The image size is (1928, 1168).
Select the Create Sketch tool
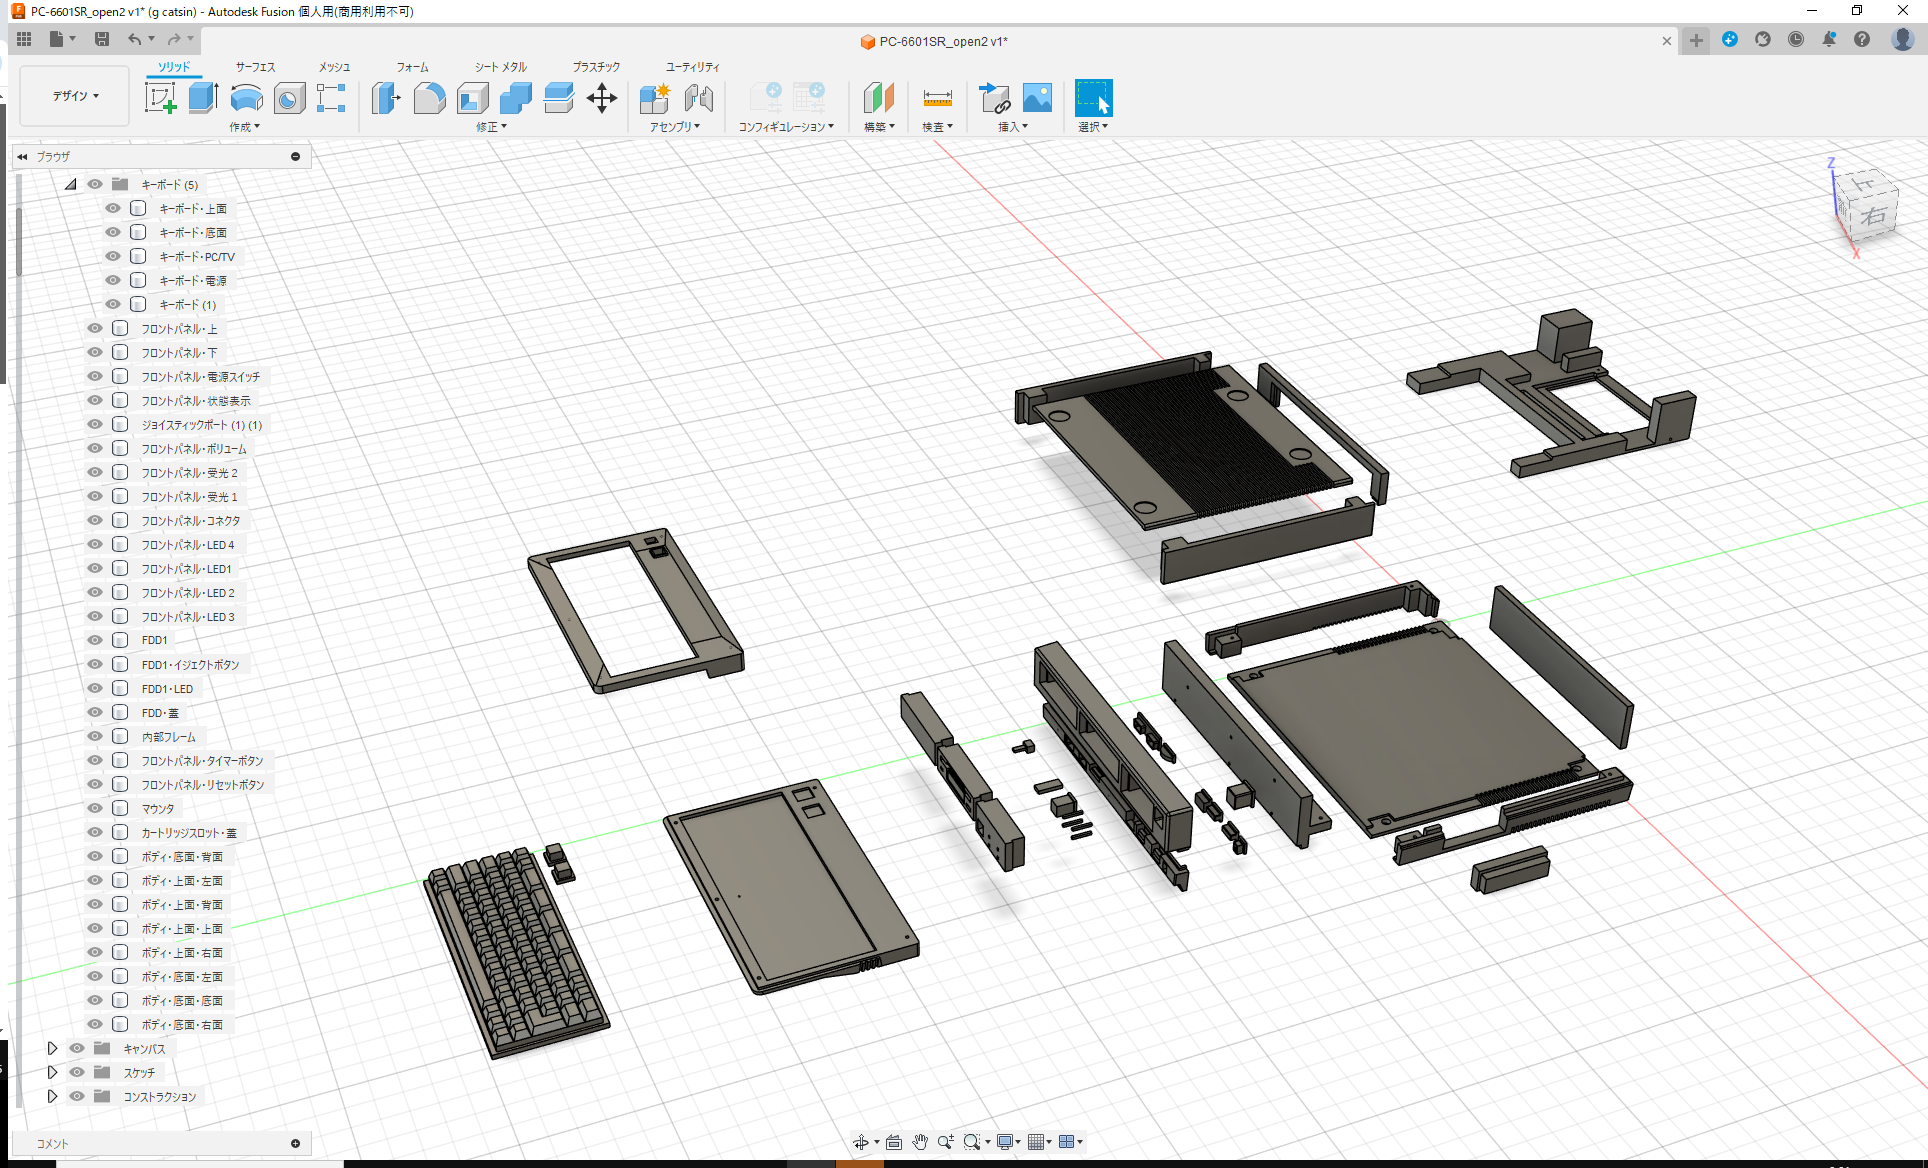coord(161,98)
